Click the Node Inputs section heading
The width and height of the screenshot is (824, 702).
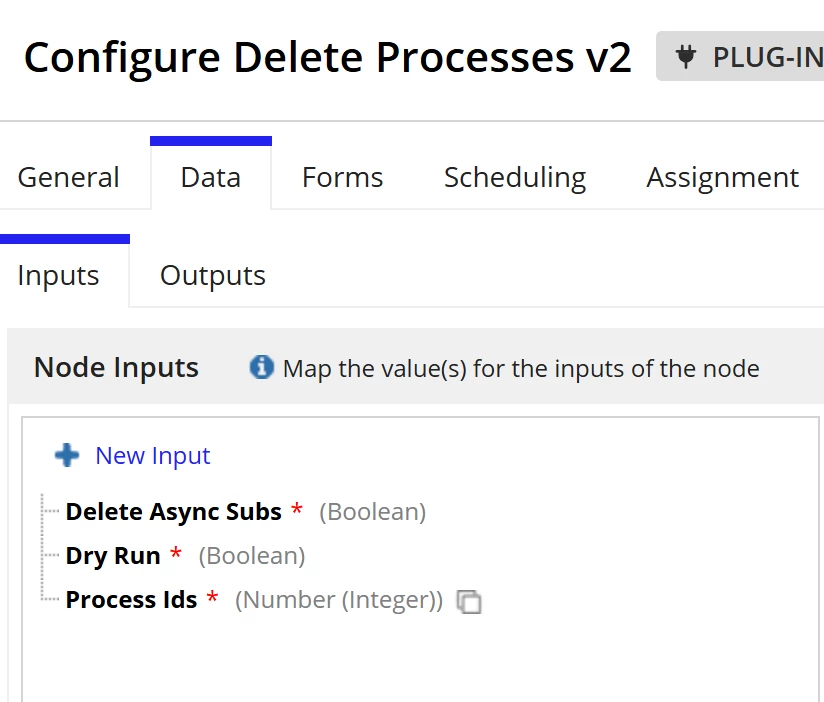[116, 367]
